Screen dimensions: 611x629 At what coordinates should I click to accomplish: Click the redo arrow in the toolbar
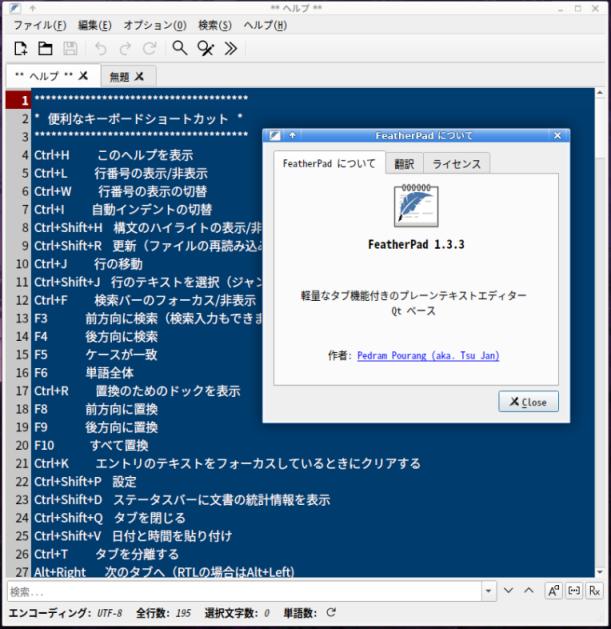click(125, 49)
